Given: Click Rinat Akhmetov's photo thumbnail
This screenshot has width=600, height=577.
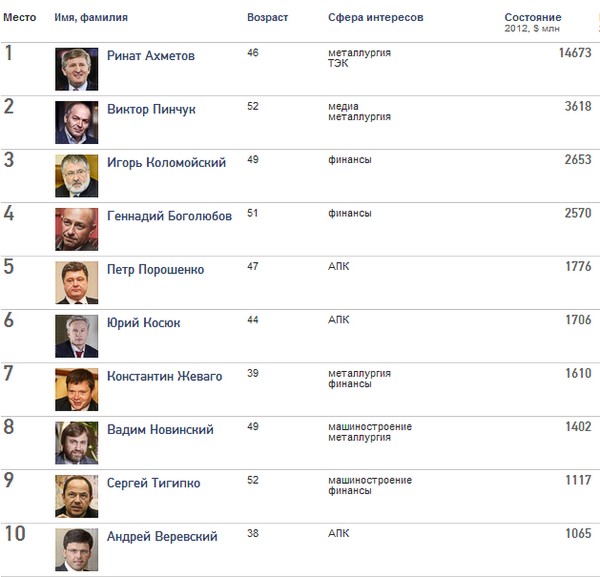Looking at the screenshot, I should click(x=76, y=69).
